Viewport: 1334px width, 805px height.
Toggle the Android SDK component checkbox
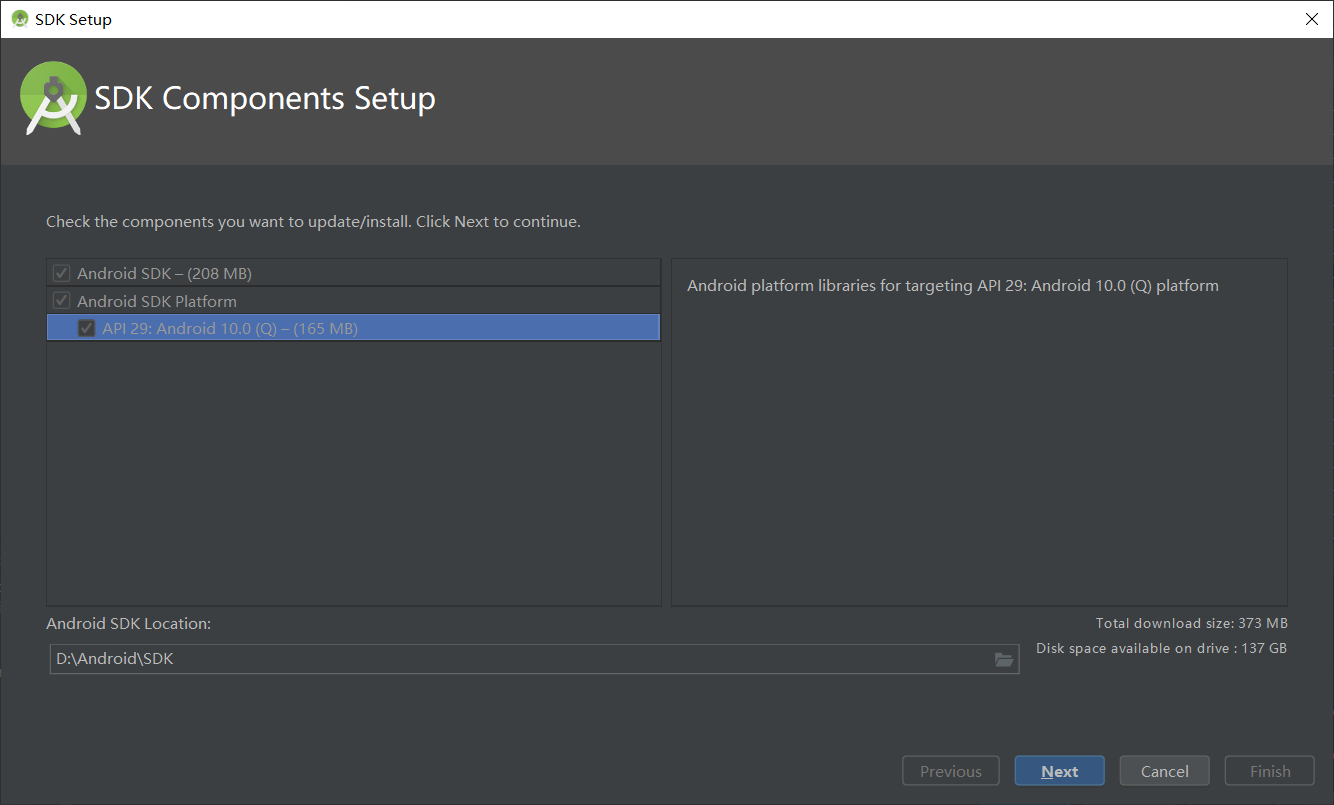(61, 272)
